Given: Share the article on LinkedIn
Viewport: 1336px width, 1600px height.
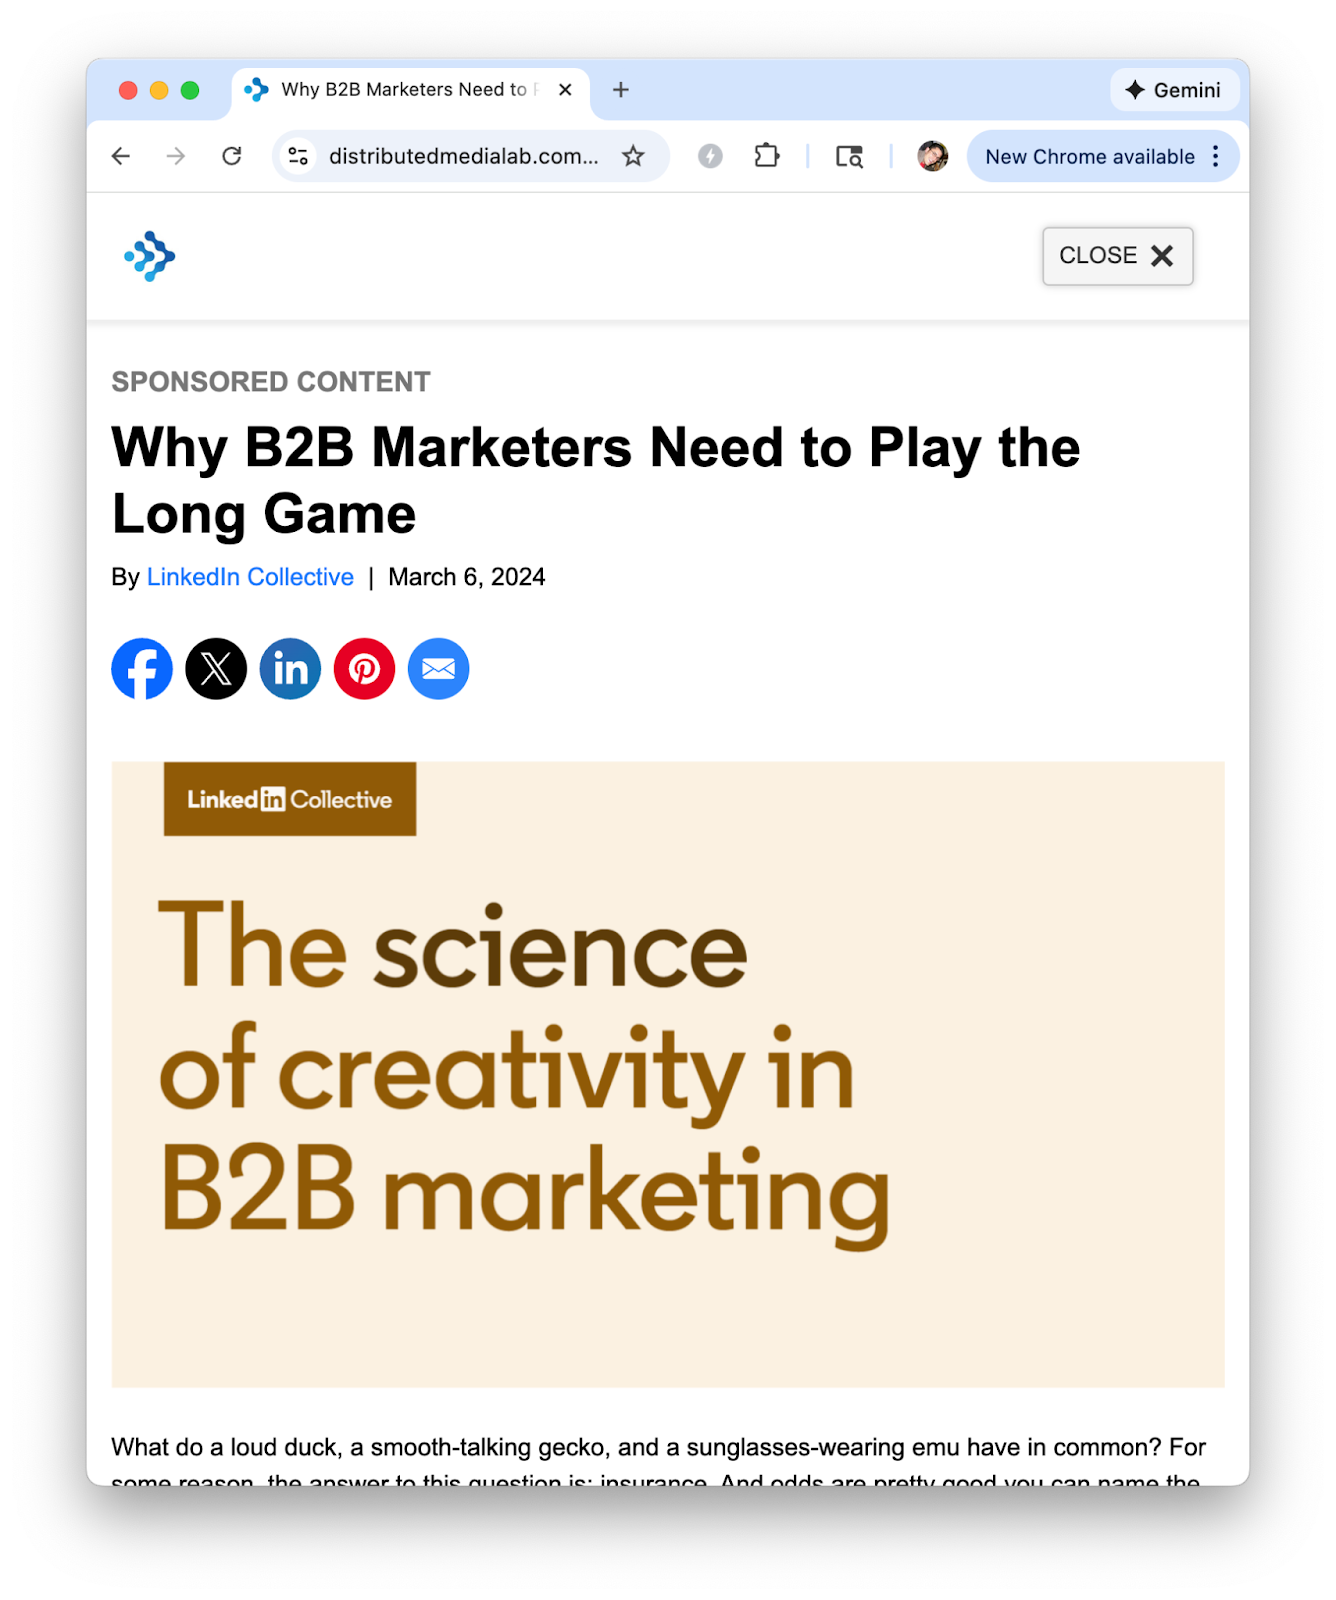Looking at the screenshot, I should point(290,669).
